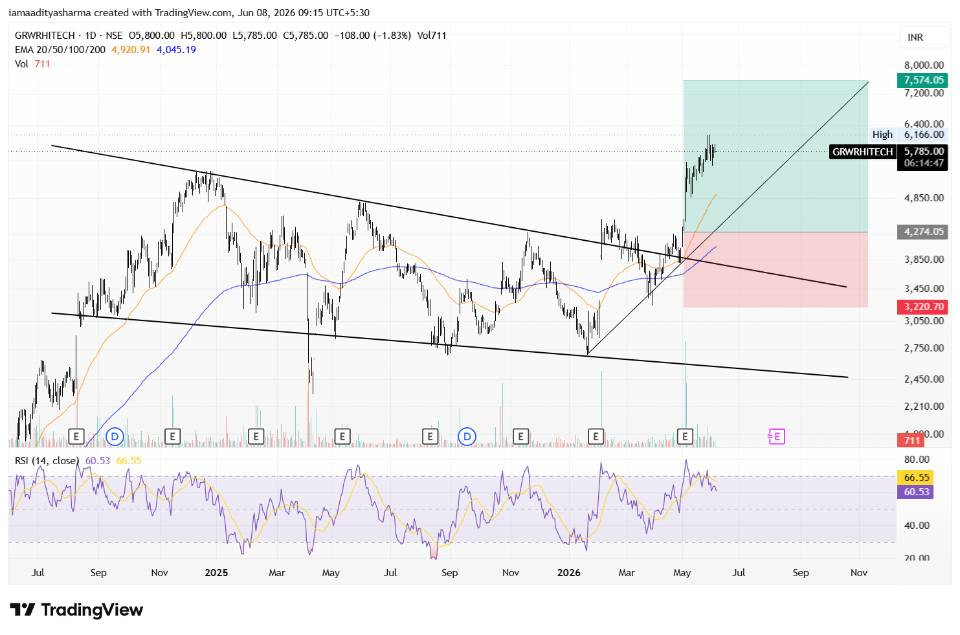
Task: Select the green profit zone of long position
Action: (776, 156)
